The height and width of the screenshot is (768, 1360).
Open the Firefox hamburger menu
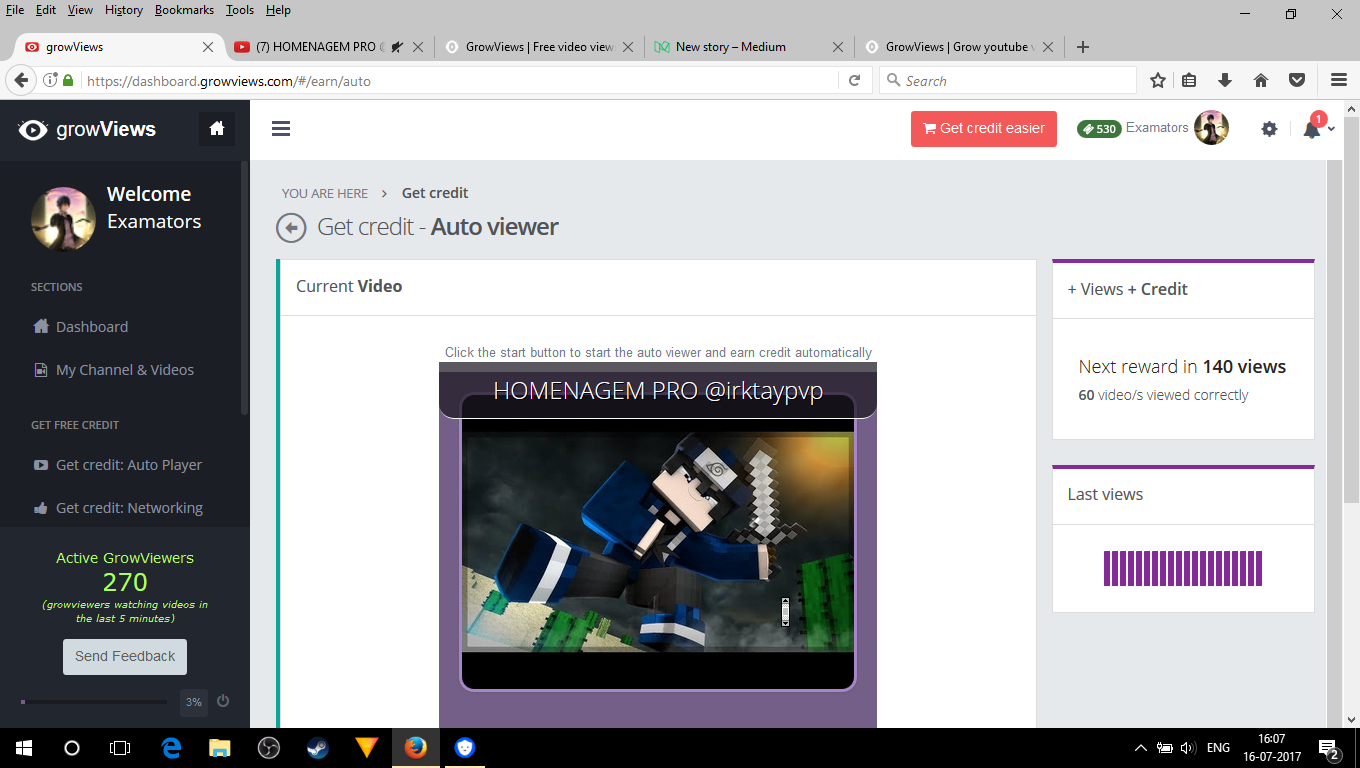(x=1339, y=81)
